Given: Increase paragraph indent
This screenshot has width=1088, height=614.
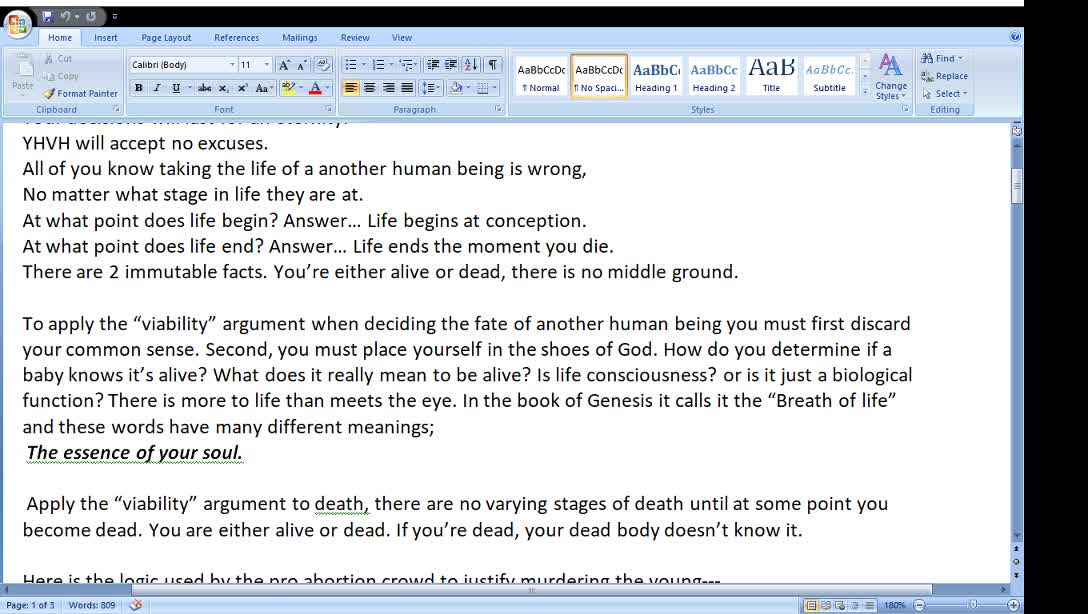Looking at the screenshot, I should click(451, 65).
